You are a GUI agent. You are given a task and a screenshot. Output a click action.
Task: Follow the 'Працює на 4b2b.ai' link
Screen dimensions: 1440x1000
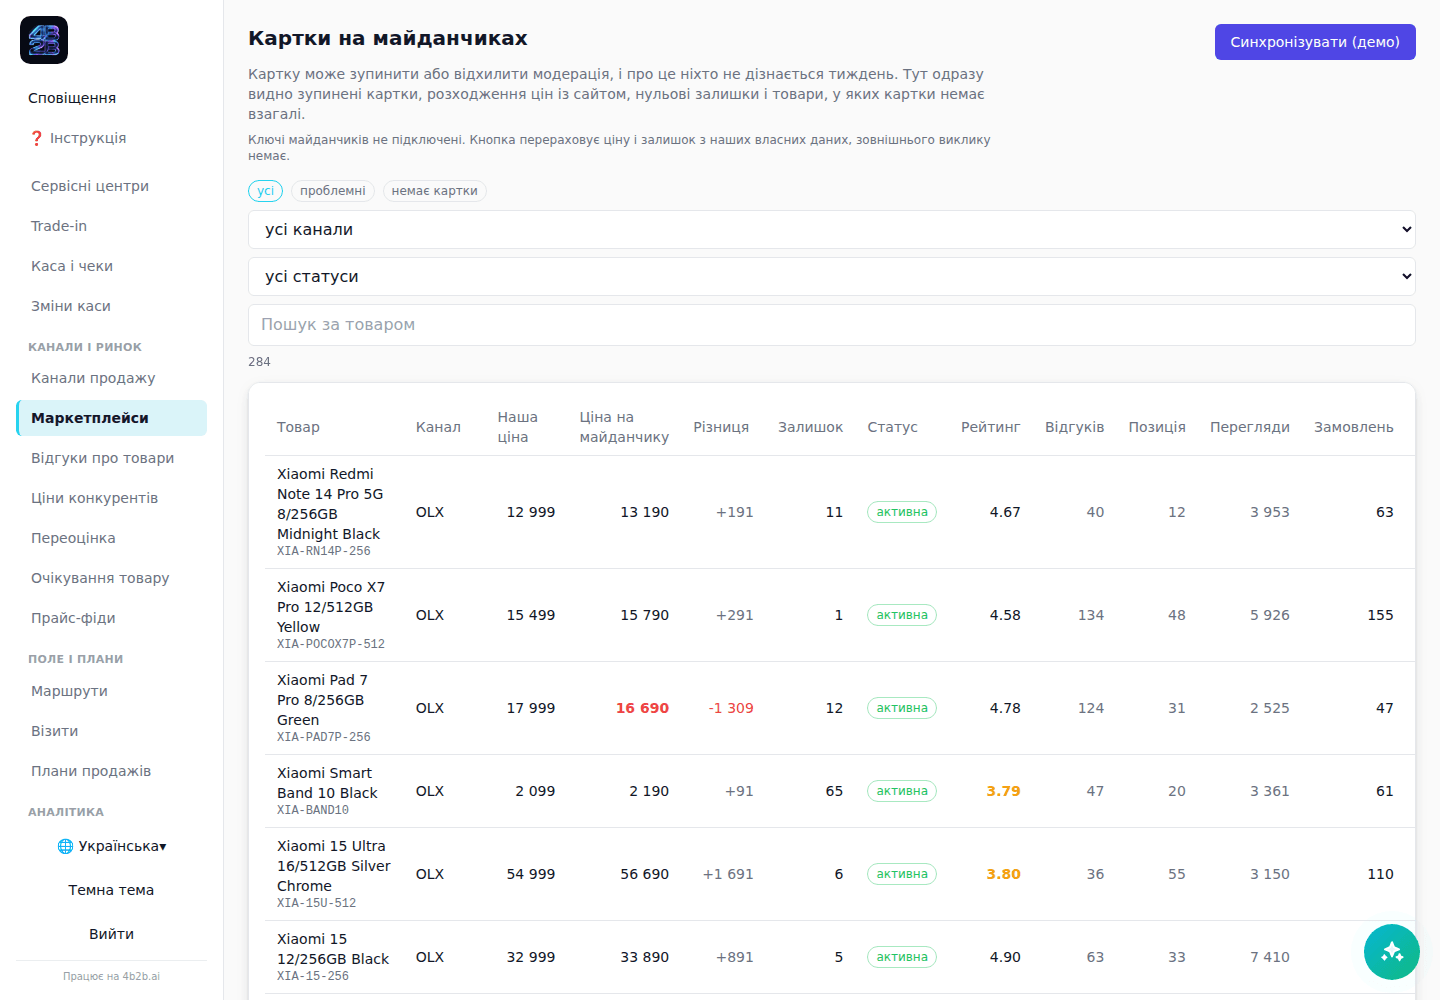(111, 976)
